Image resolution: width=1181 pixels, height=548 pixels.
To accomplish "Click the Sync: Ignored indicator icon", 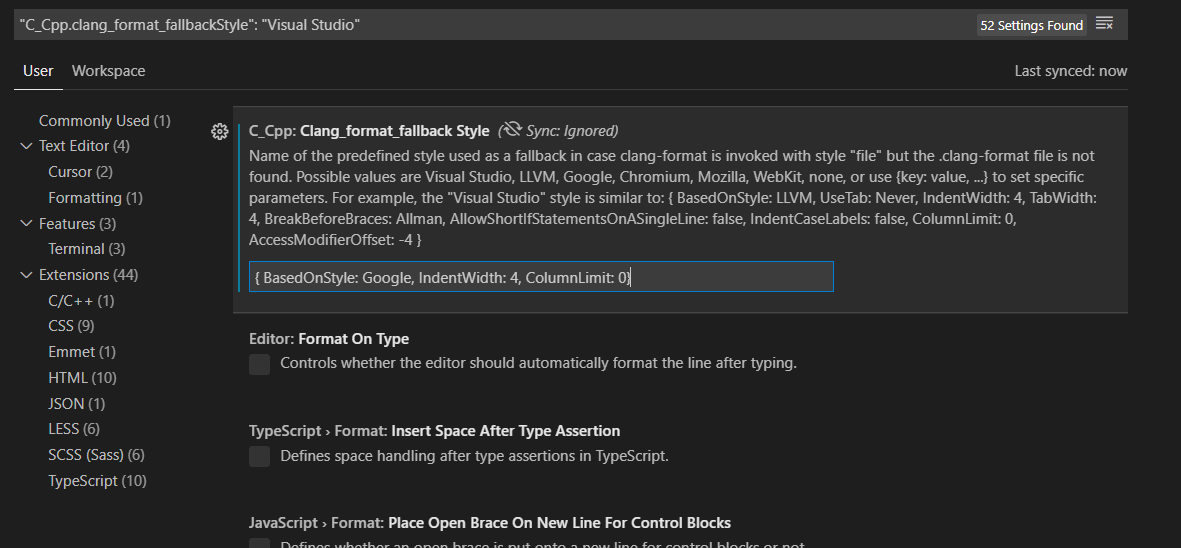I will coord(513,130).
